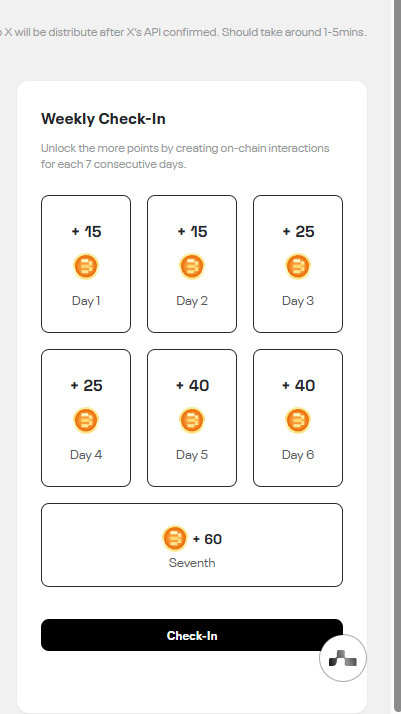Click the Day 1 coin icon

86,266
